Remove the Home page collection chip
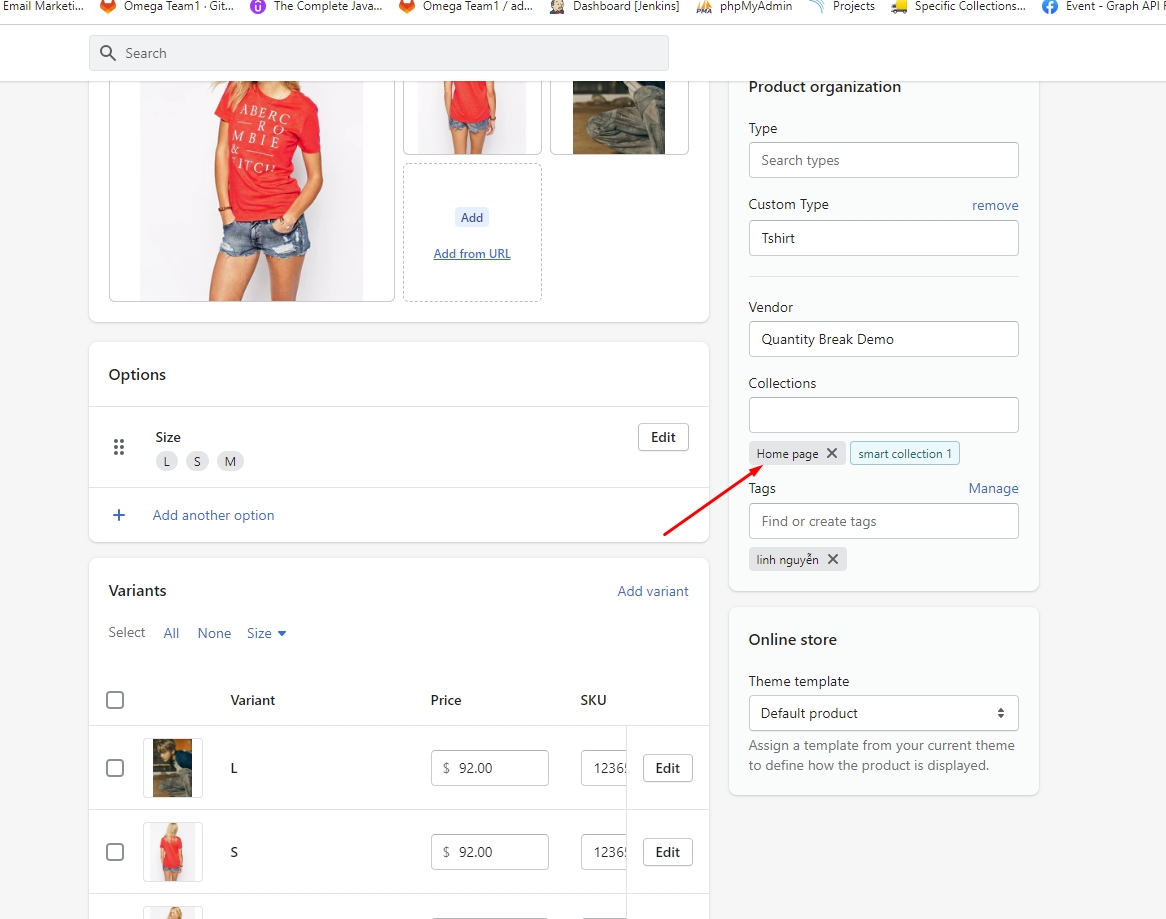This screenshot has height=919, width=1166. [832, 454]
